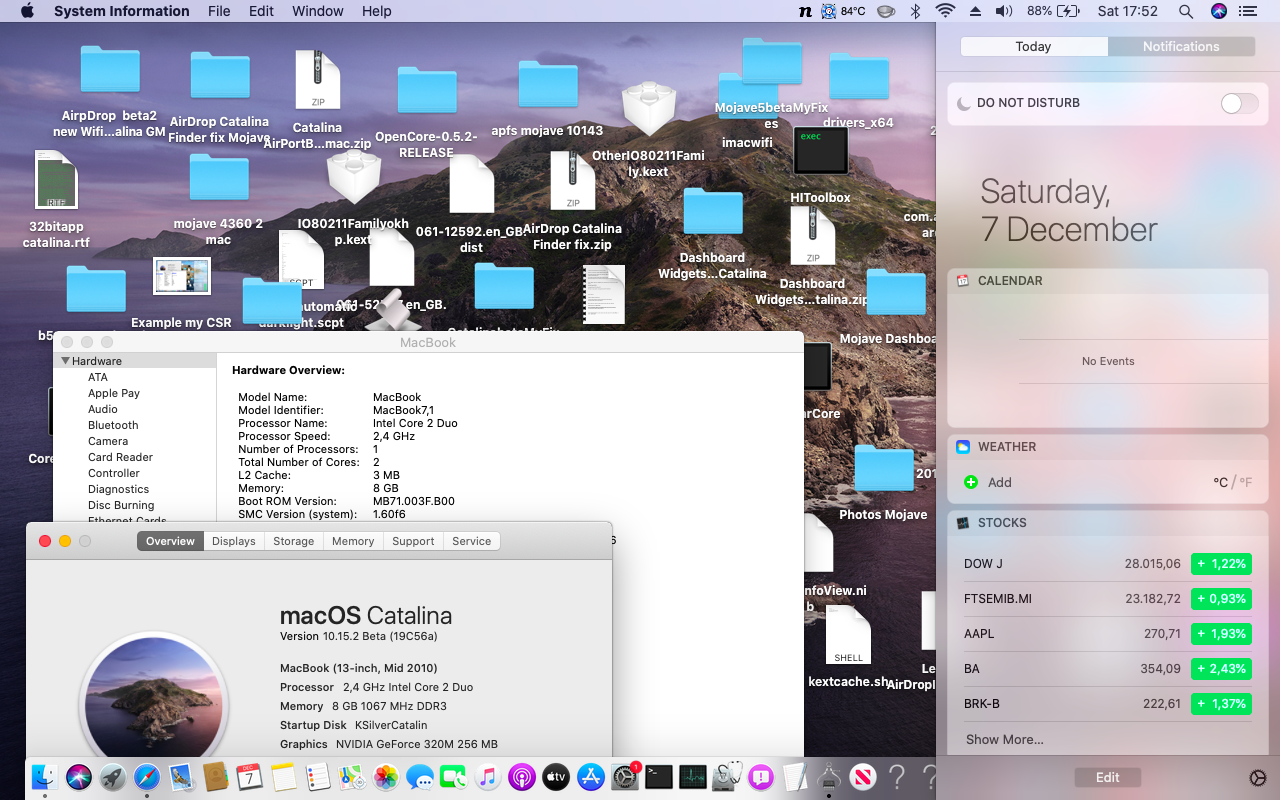
Task: Open the File menu
Action: tap(219, 11)
